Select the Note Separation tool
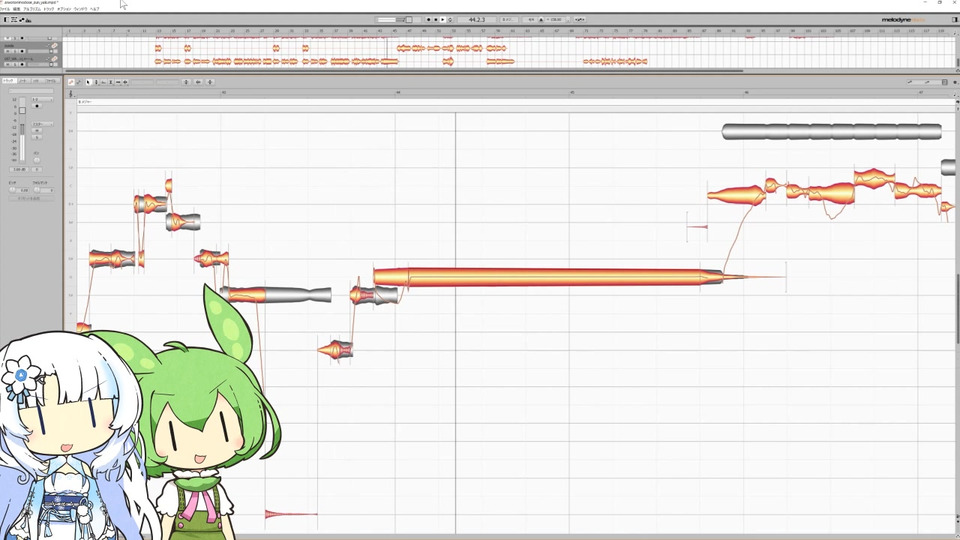This screenshot has height=540, width=960. click(x=126, y=82)
